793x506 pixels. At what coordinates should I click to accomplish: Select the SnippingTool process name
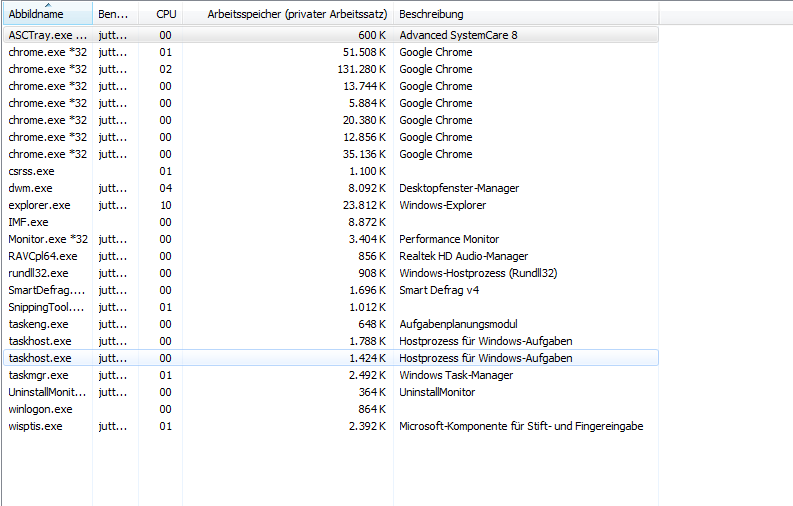[46, 307]
